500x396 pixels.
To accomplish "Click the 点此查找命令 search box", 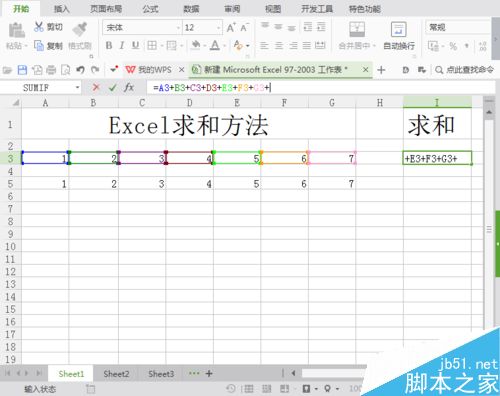I will point(464,70).
